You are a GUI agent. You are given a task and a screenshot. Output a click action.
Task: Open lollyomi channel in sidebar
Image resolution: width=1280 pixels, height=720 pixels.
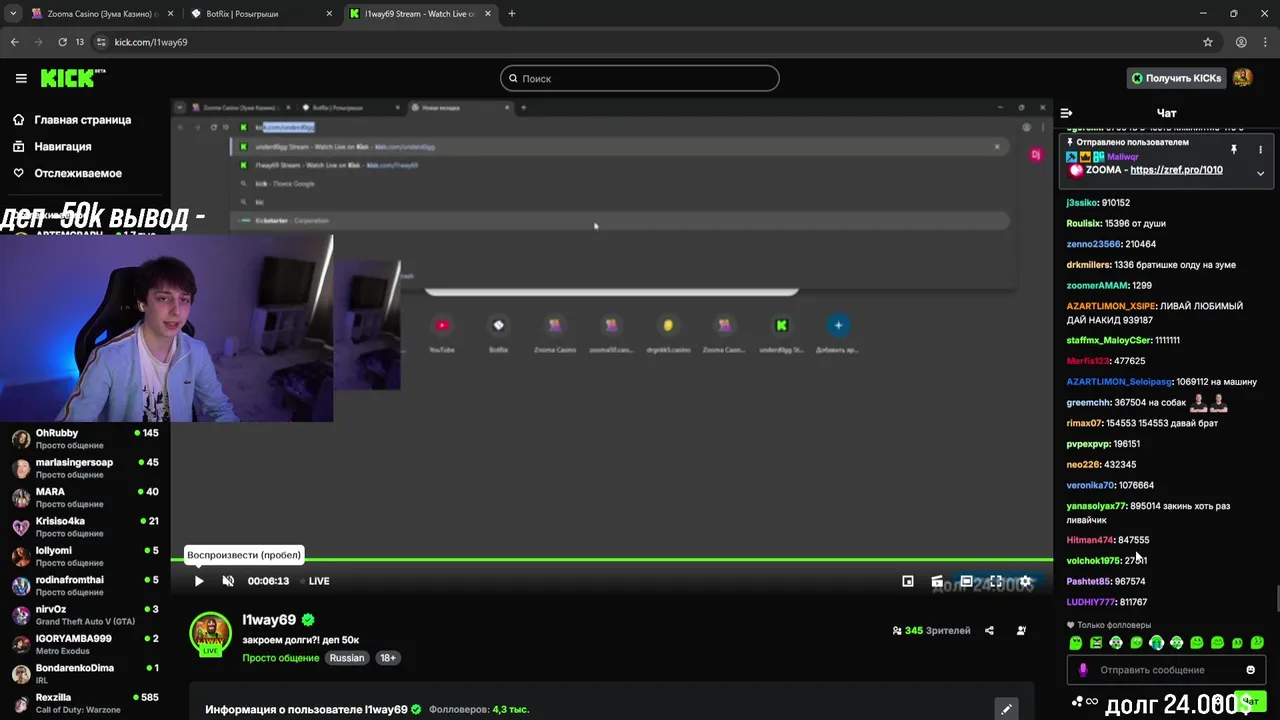pos(85,556)
